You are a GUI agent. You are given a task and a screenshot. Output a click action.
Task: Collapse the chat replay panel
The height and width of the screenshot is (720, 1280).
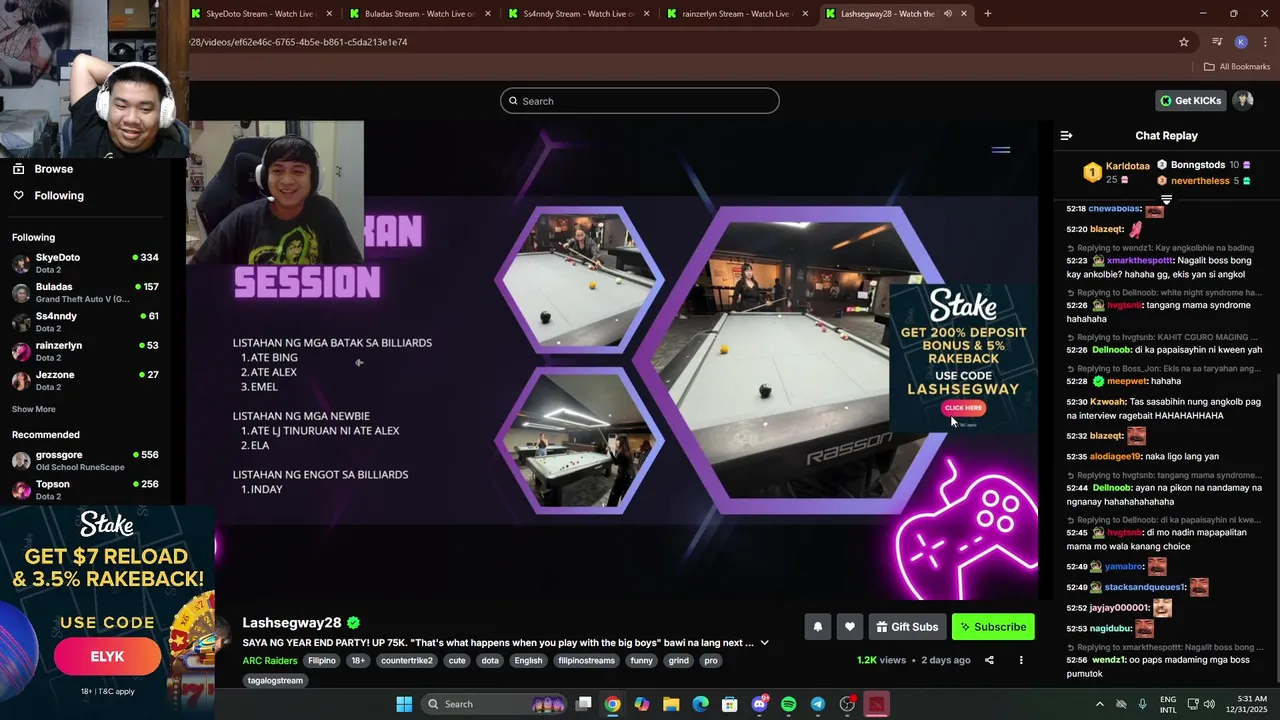pyautogui.click(x=1066, y=135)
